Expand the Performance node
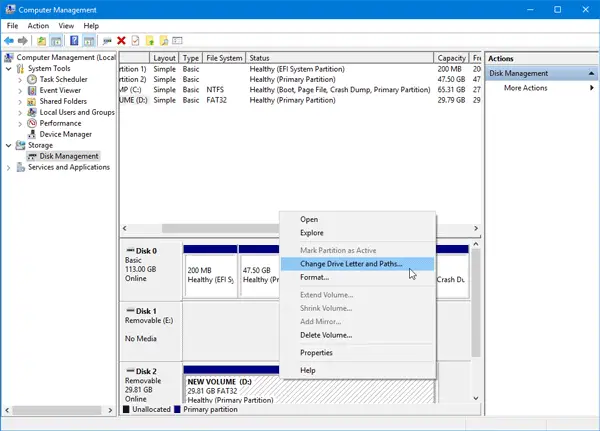 click(x=20, y=124)
